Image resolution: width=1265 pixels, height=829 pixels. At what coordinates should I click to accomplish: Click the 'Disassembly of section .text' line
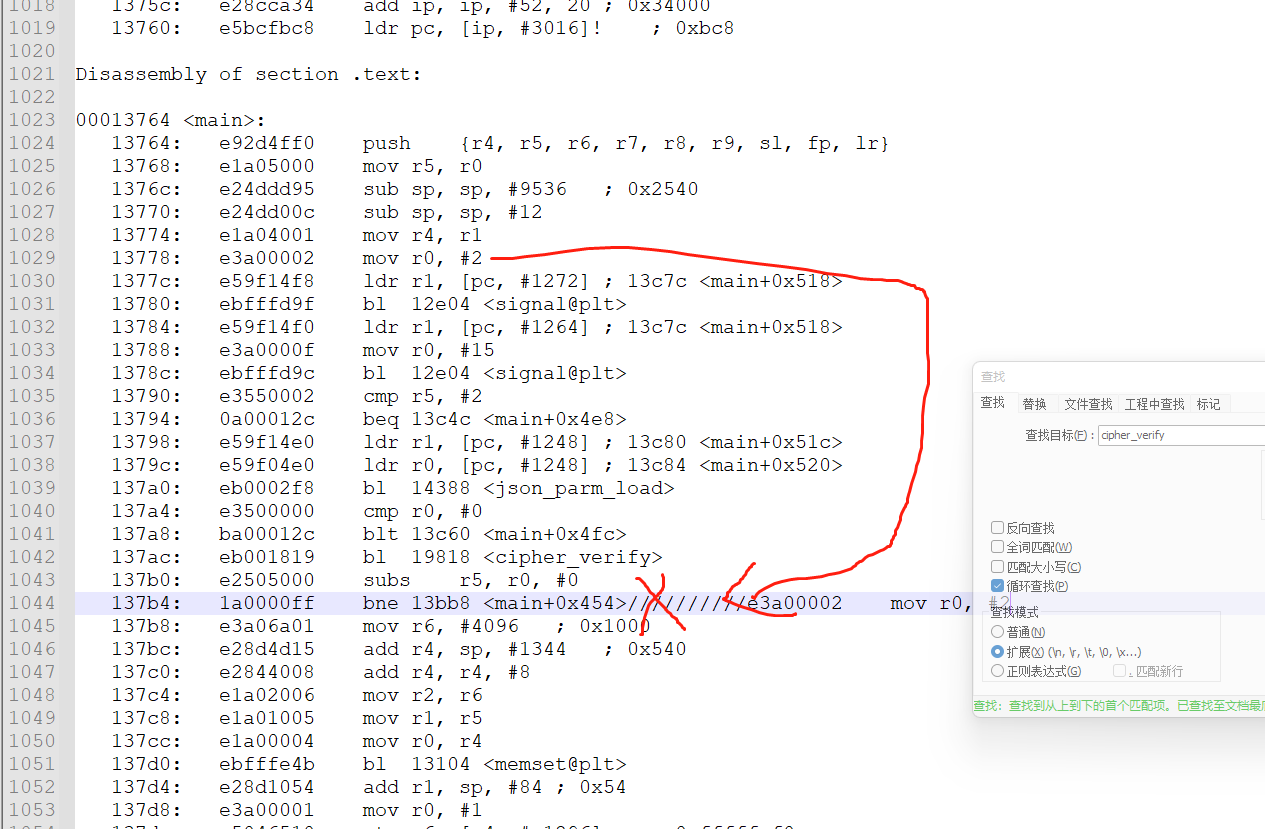click(x=248, y=74)
